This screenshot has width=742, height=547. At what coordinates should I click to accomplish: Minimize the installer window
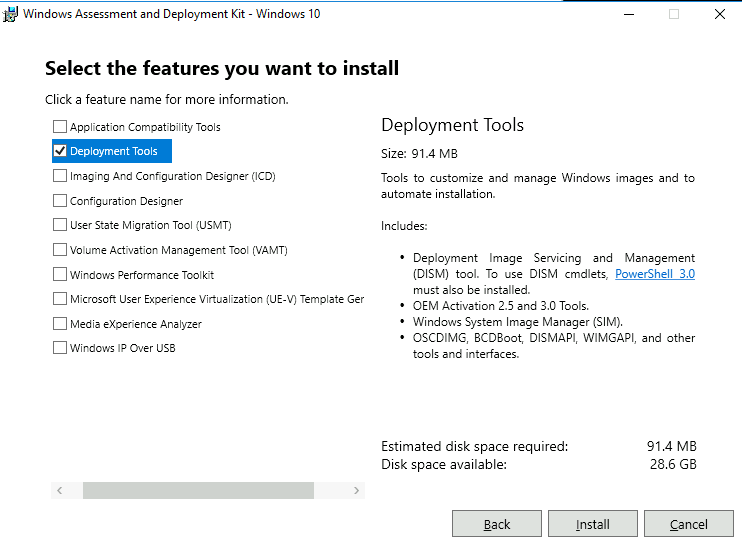[x=628, y=14]
